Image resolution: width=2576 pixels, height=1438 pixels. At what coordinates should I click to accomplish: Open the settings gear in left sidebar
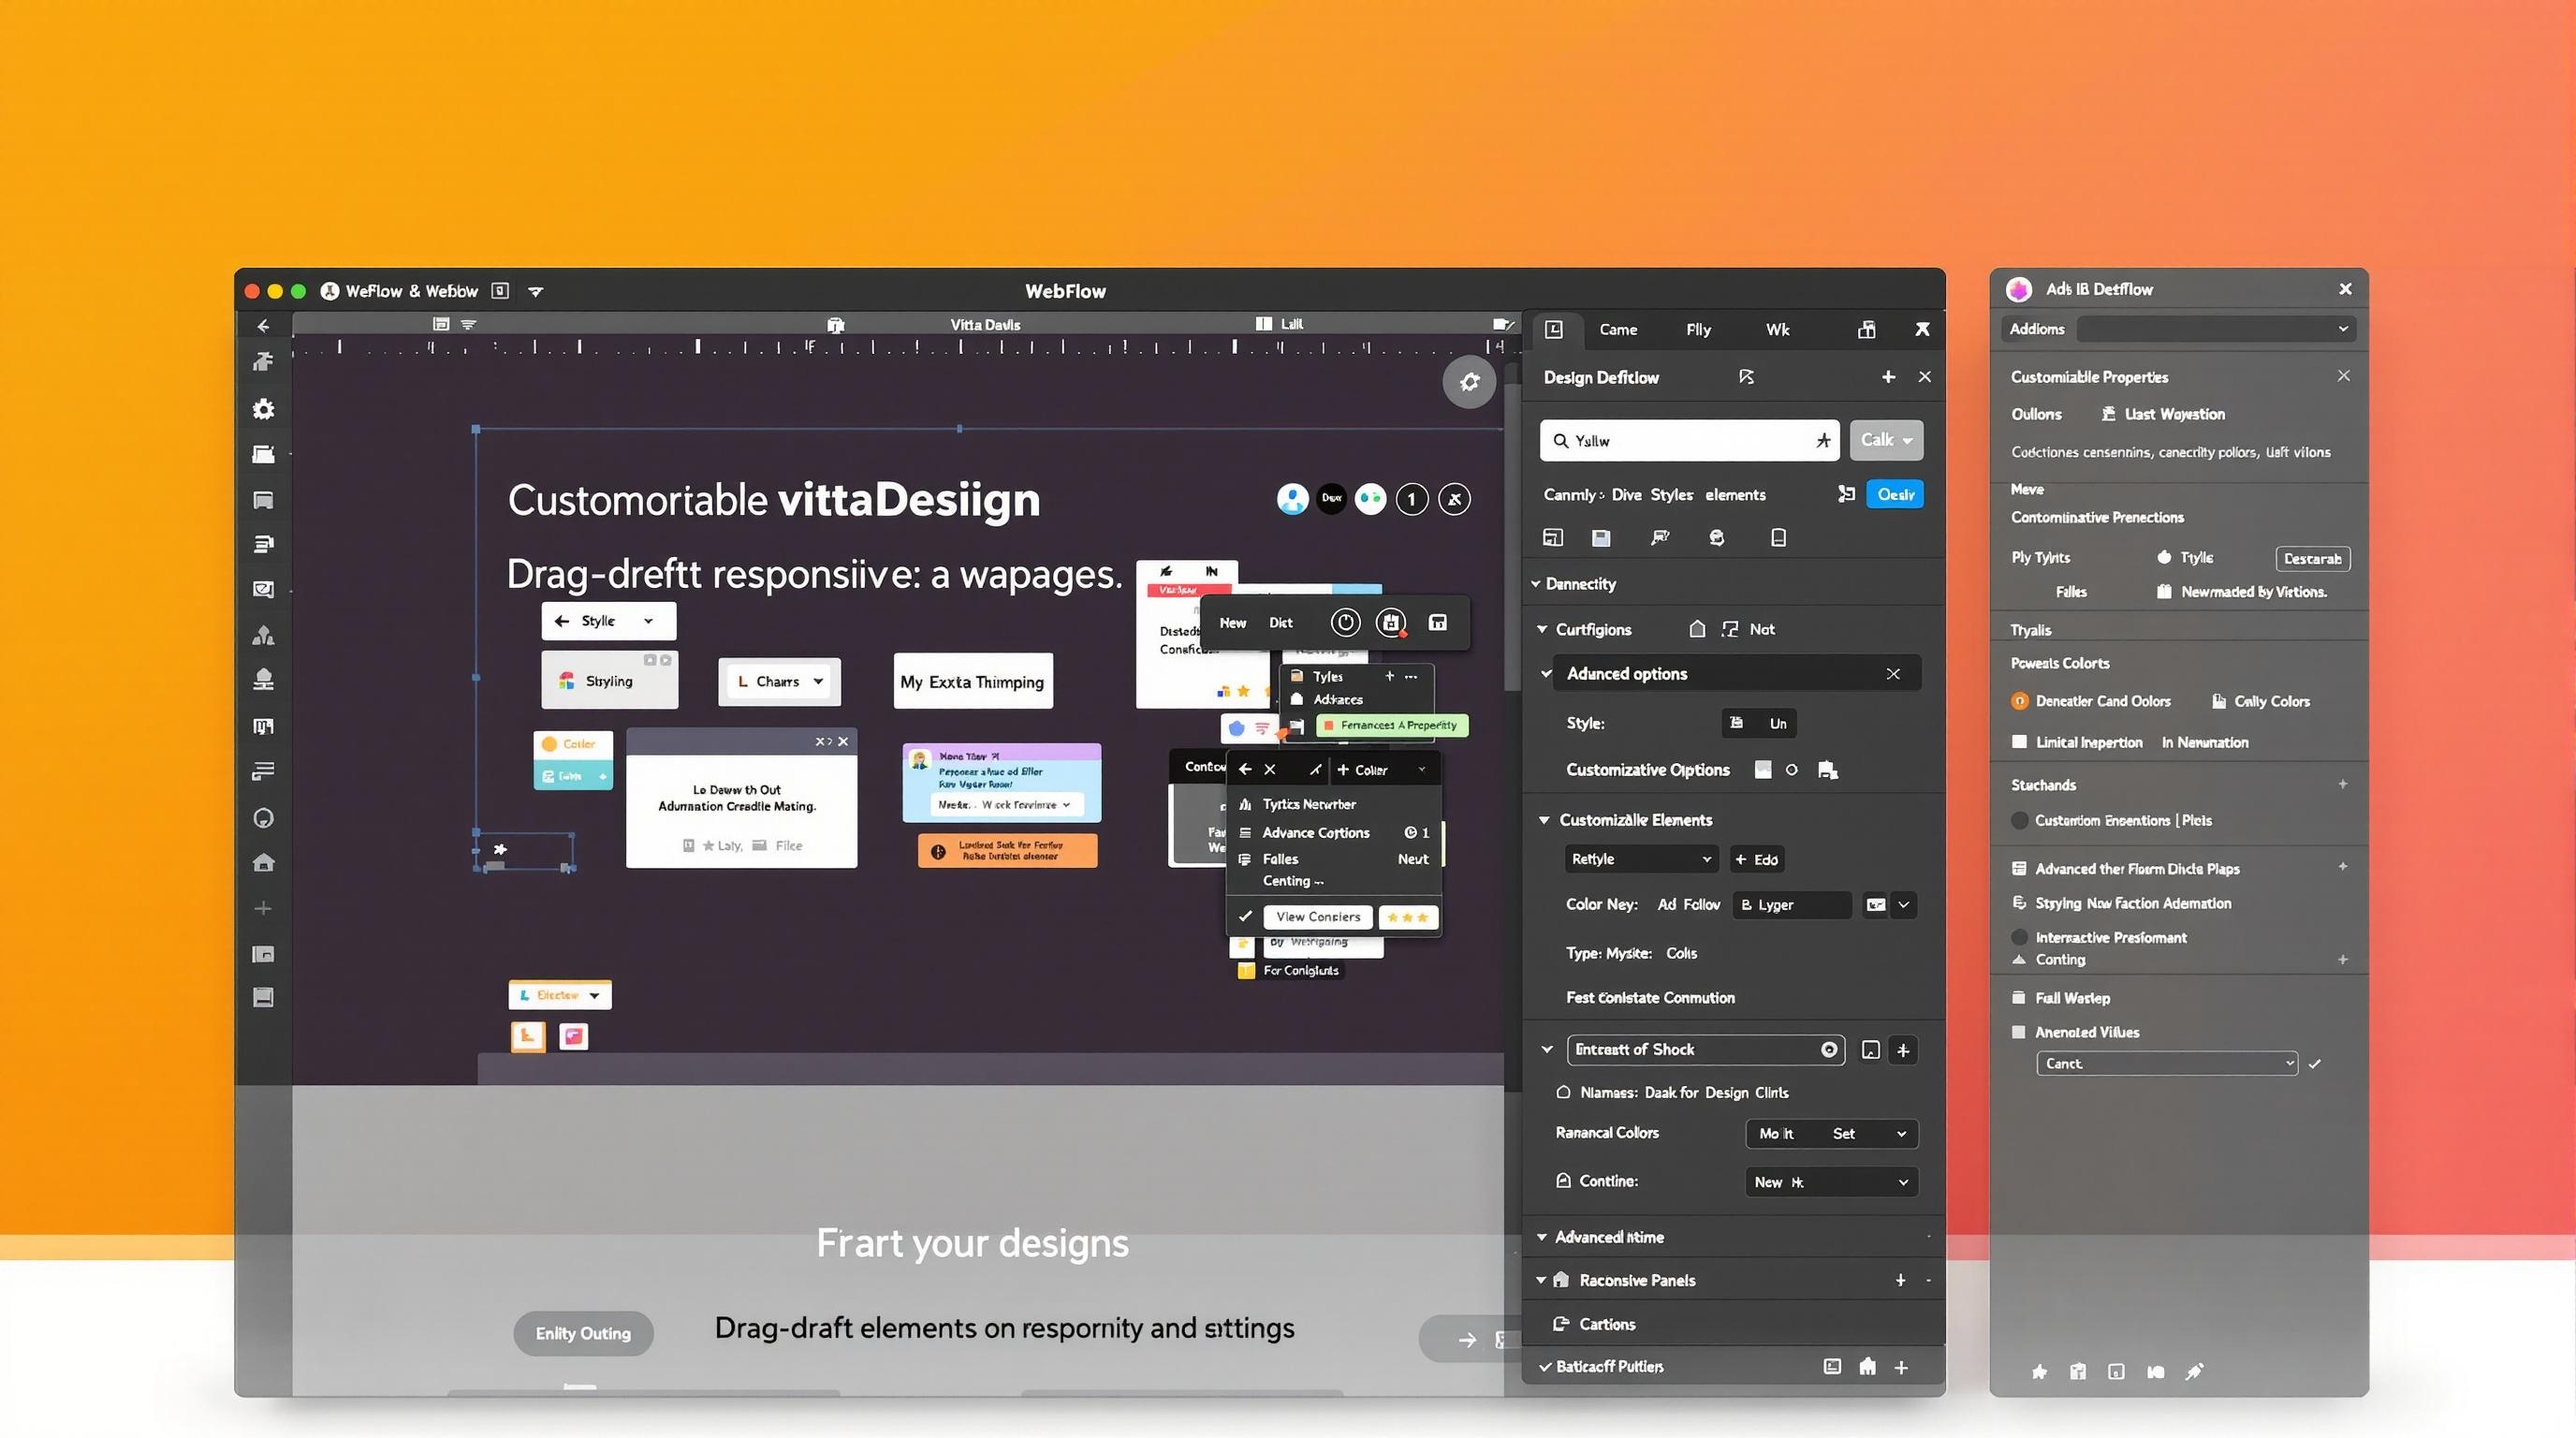pyautogui.click(x=263, y=409)
